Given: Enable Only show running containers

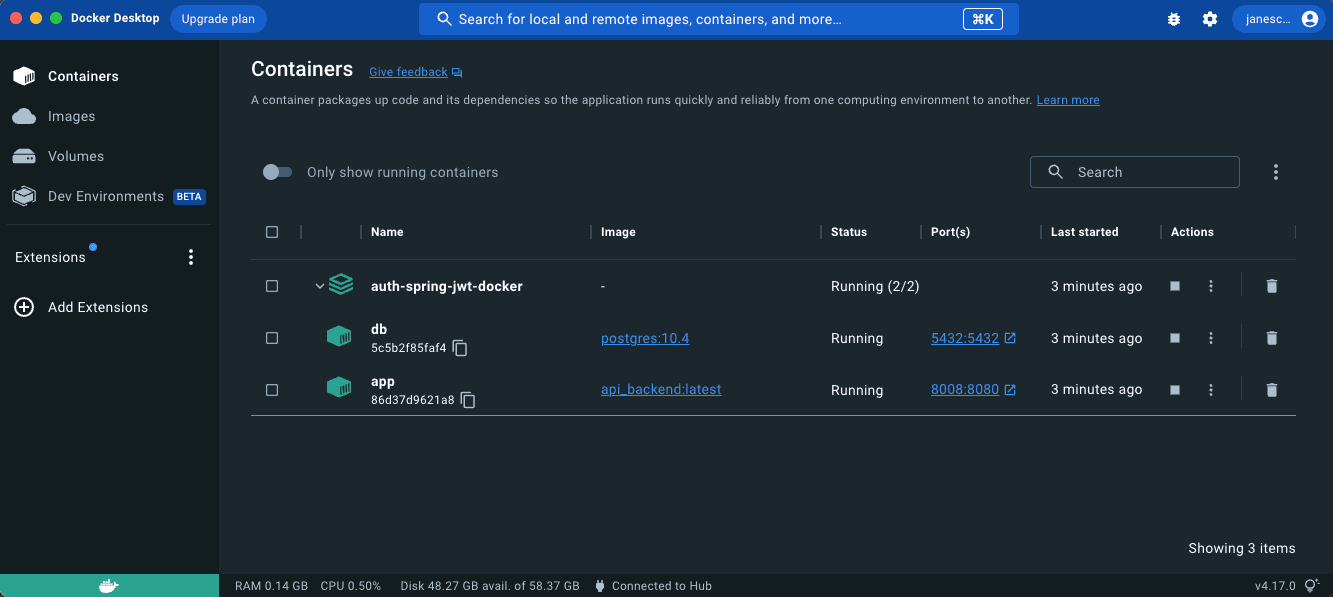Looking at the screenshot, I should (x=277, y=172).
